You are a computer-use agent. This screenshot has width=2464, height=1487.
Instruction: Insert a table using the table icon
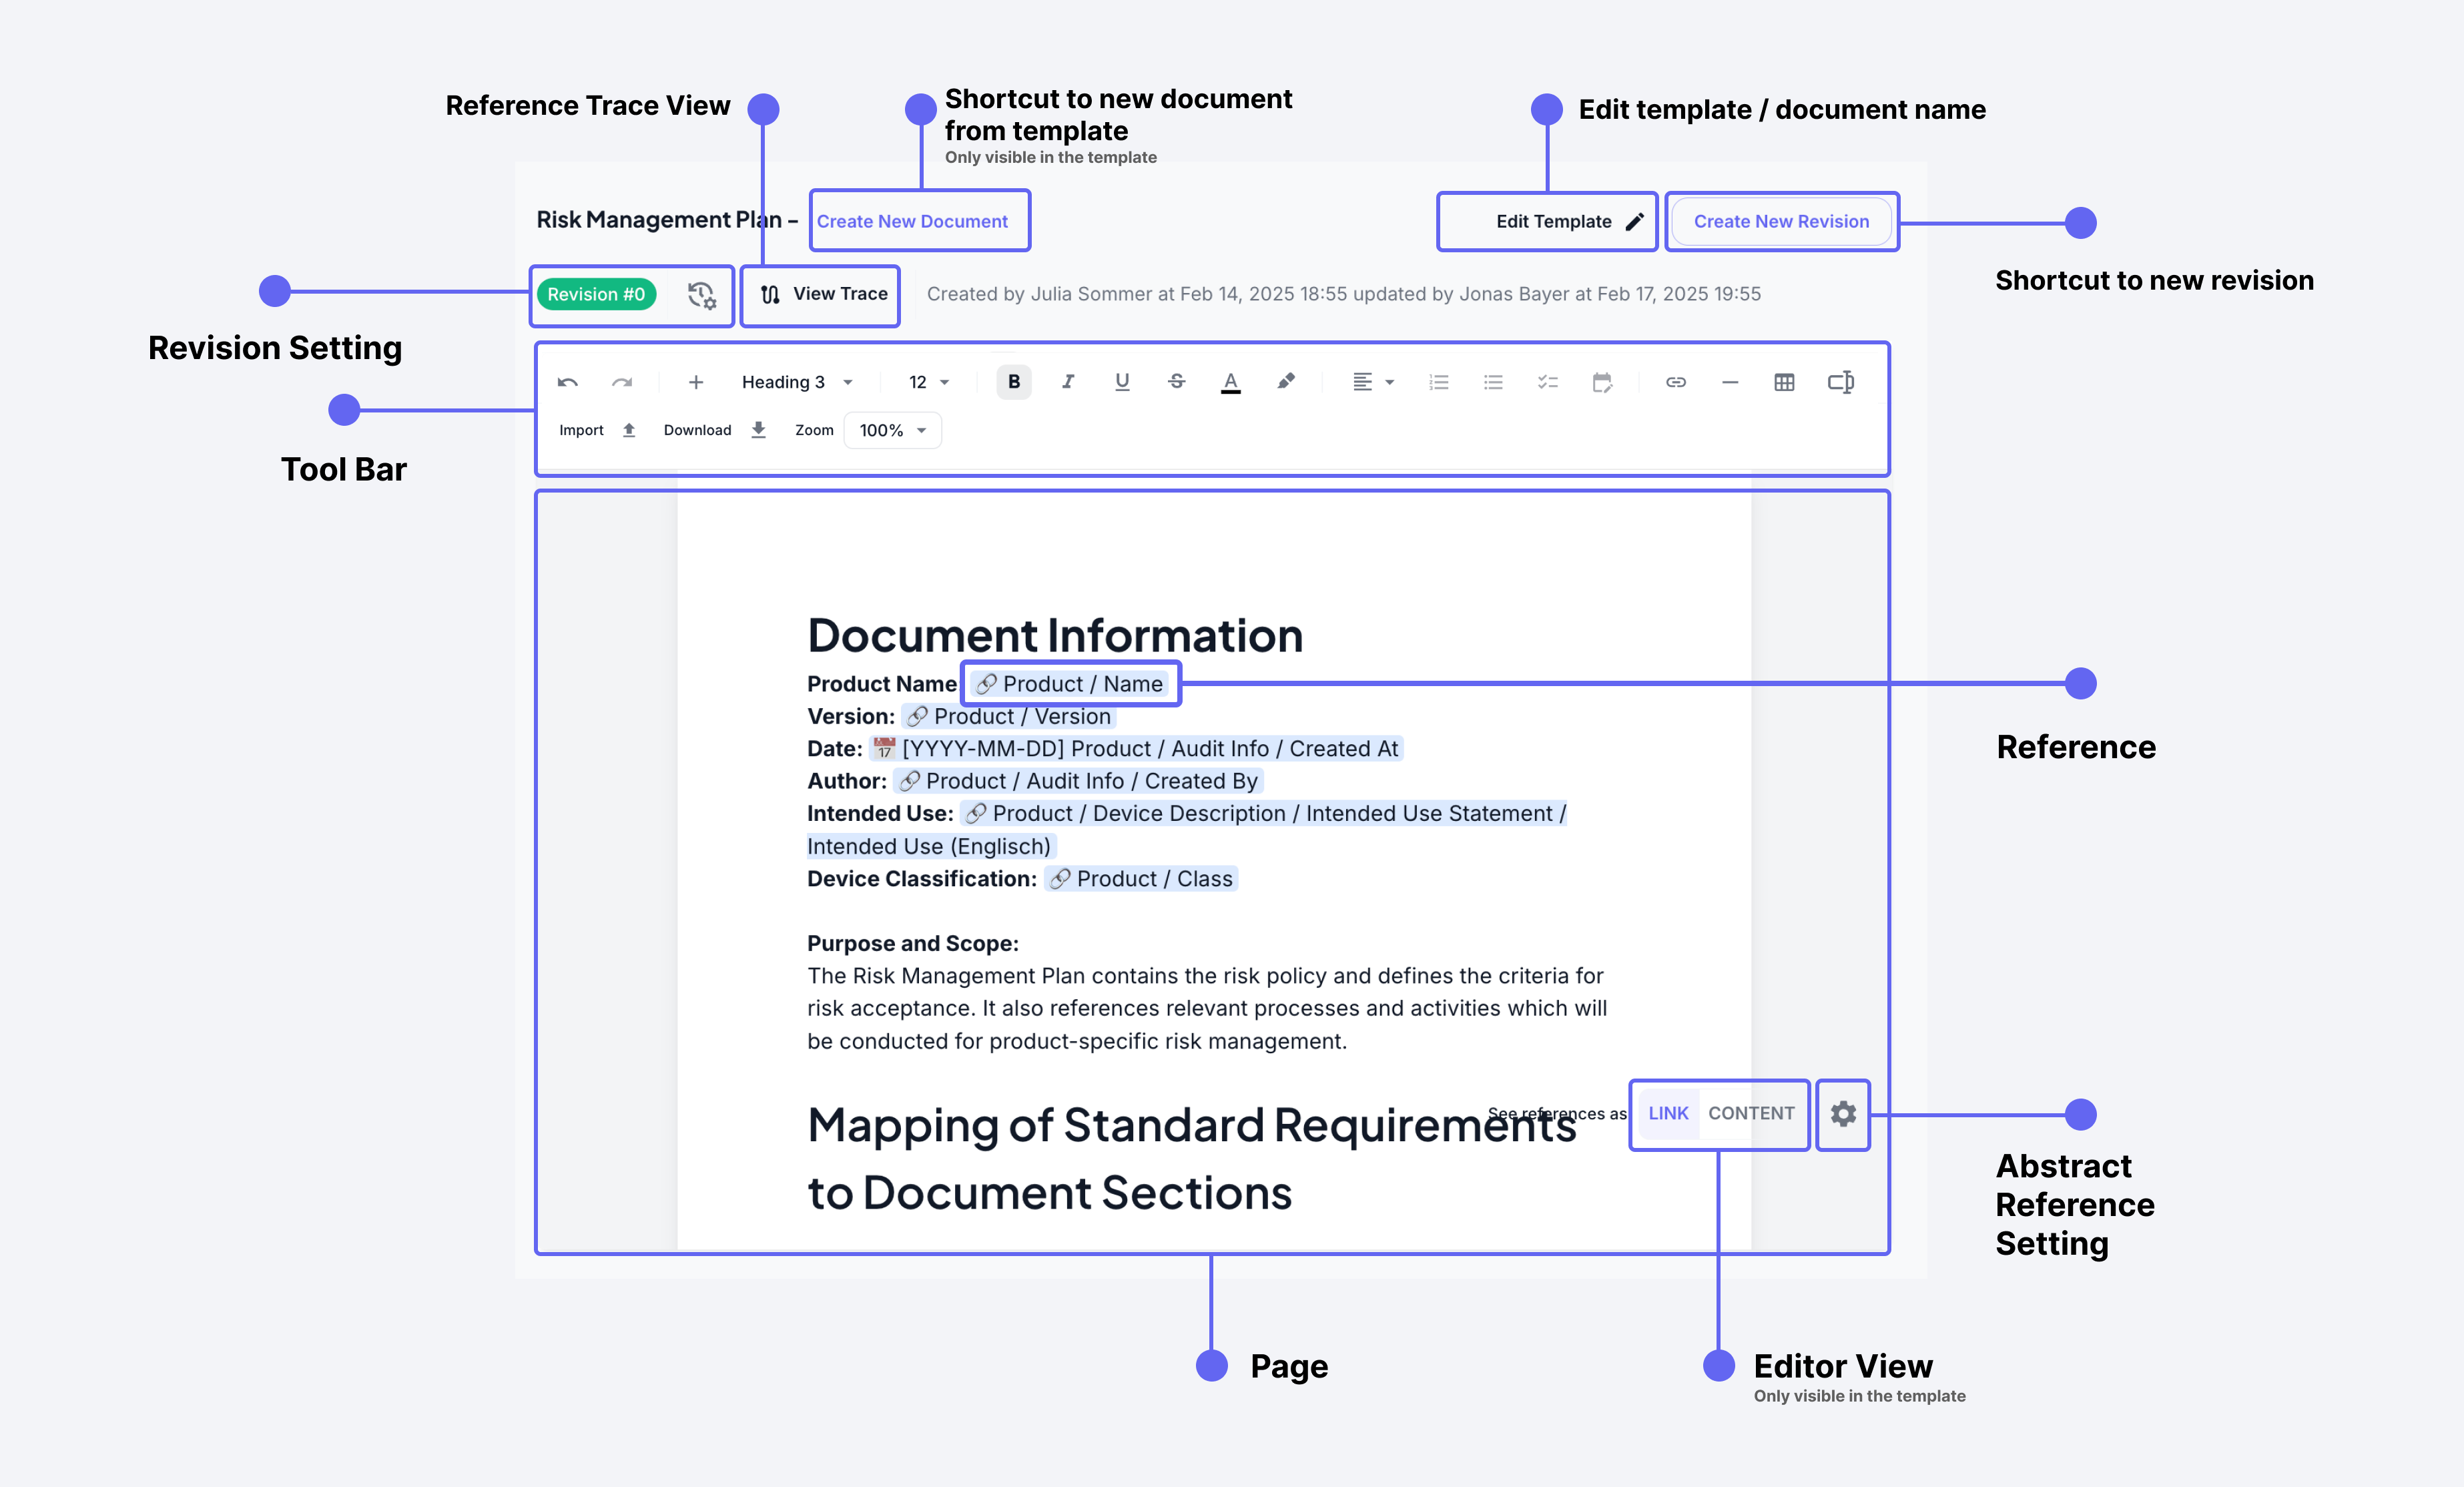pos(1785,381)
